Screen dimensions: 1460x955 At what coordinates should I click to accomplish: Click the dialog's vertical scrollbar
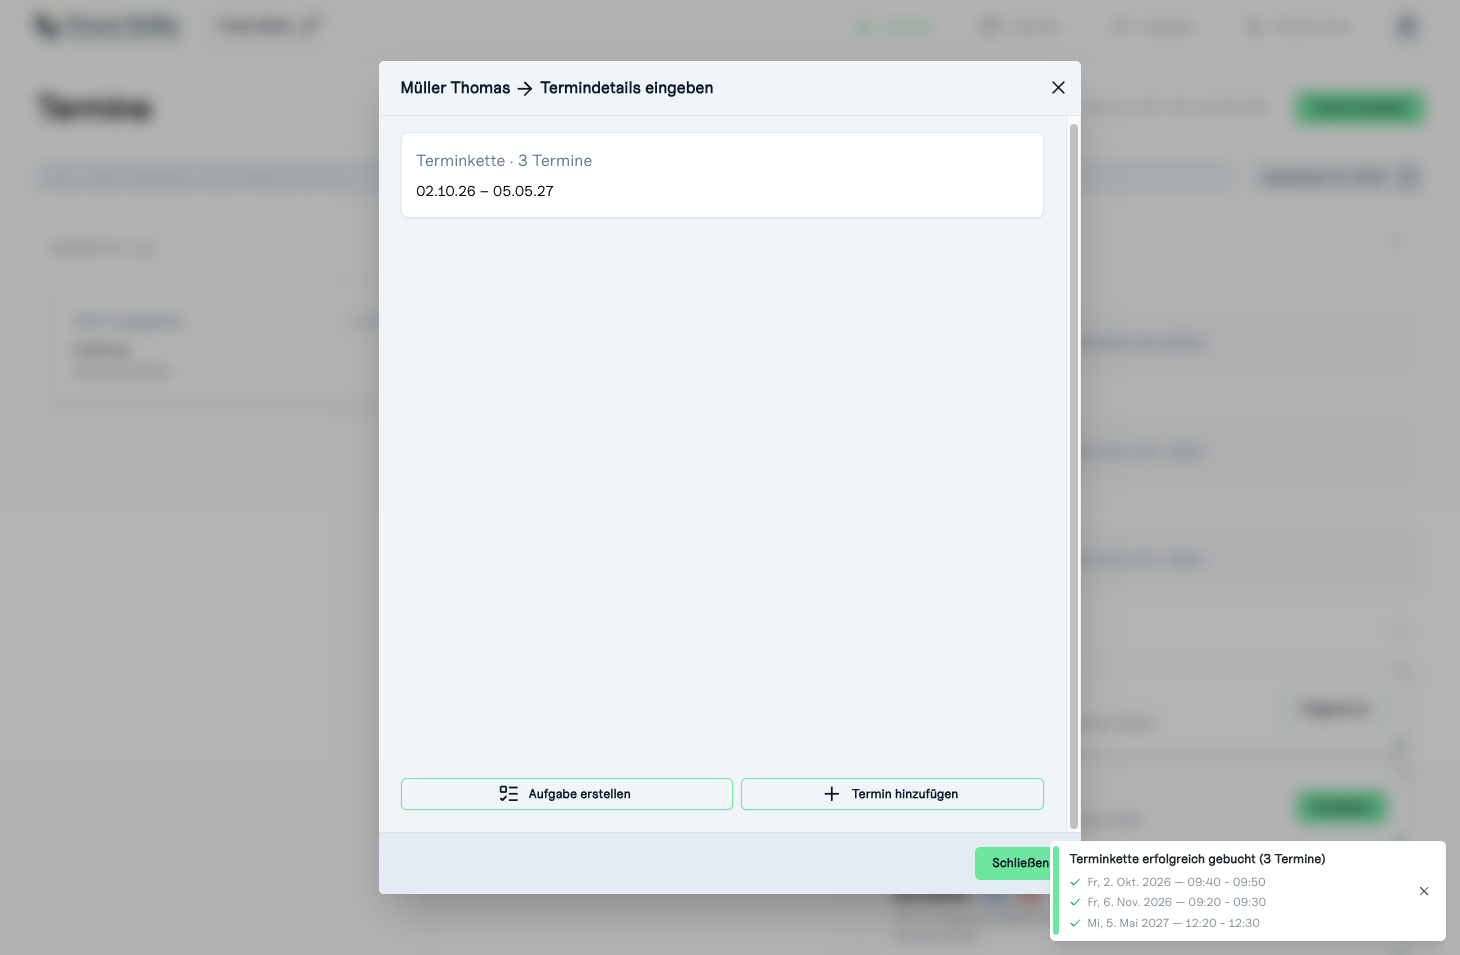click(1074, 476)
